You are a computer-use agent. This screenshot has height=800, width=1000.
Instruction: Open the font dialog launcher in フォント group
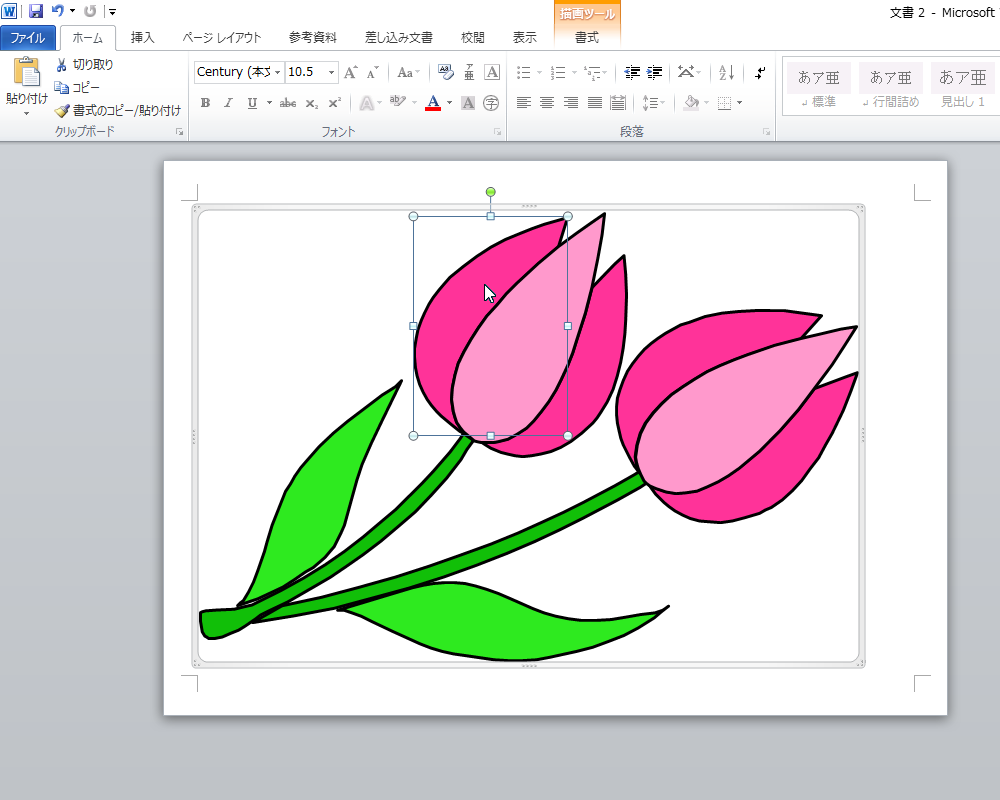click(497, 132)
